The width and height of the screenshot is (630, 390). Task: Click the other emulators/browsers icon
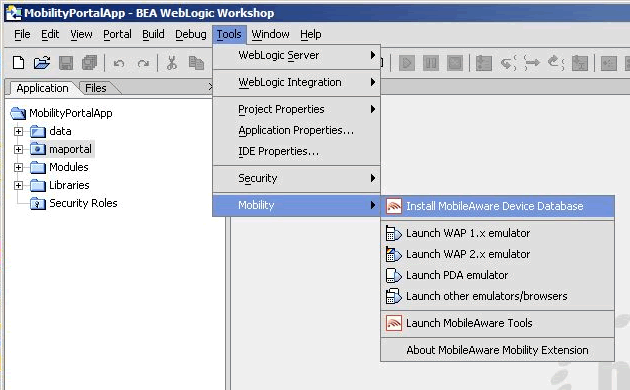click(393, 296)
